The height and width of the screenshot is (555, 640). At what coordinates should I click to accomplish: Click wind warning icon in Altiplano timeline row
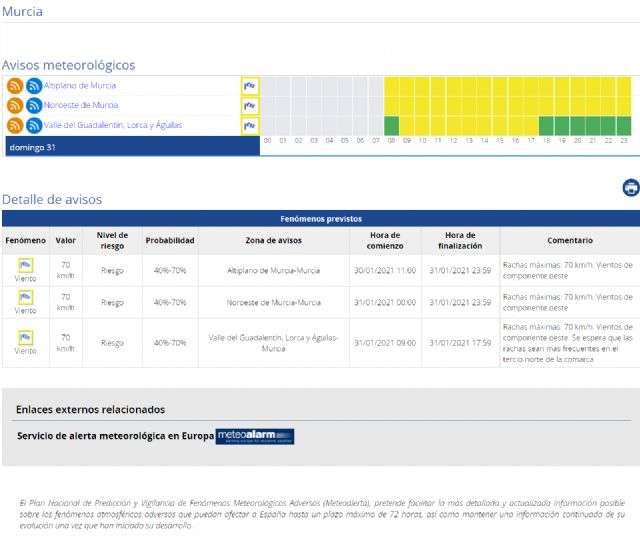pos(250,86)
